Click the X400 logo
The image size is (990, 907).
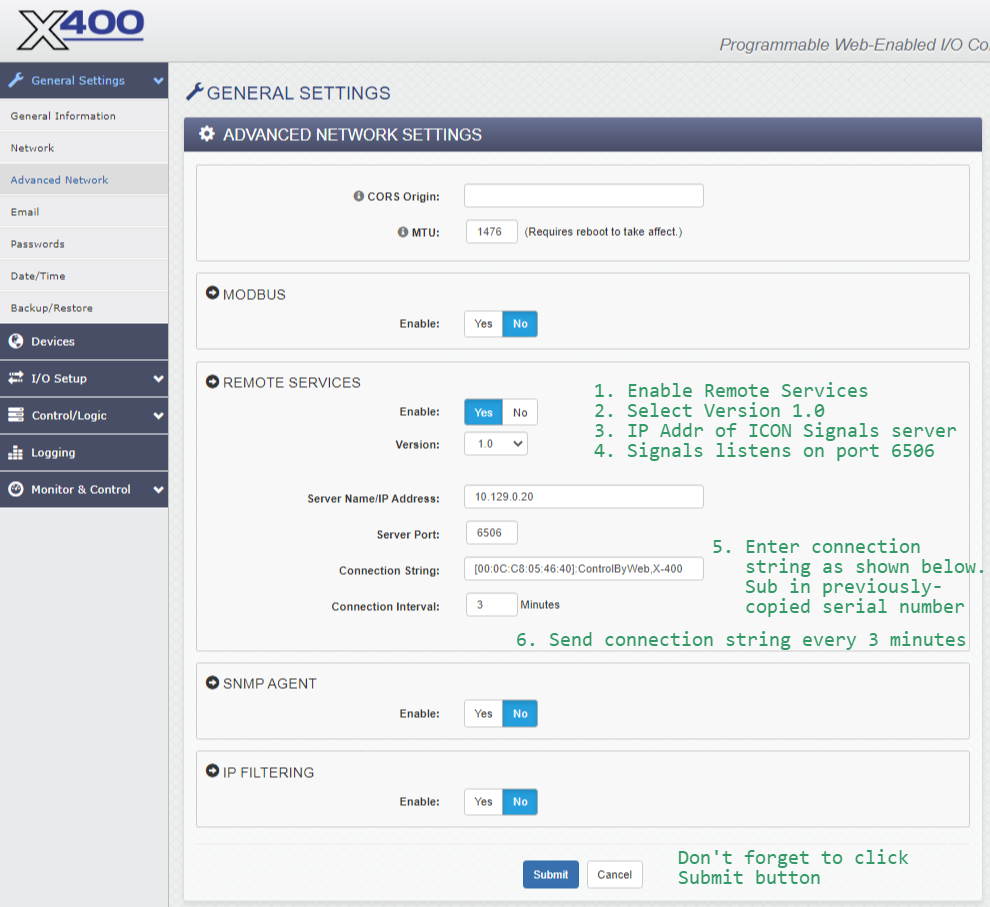coord(80,30)
